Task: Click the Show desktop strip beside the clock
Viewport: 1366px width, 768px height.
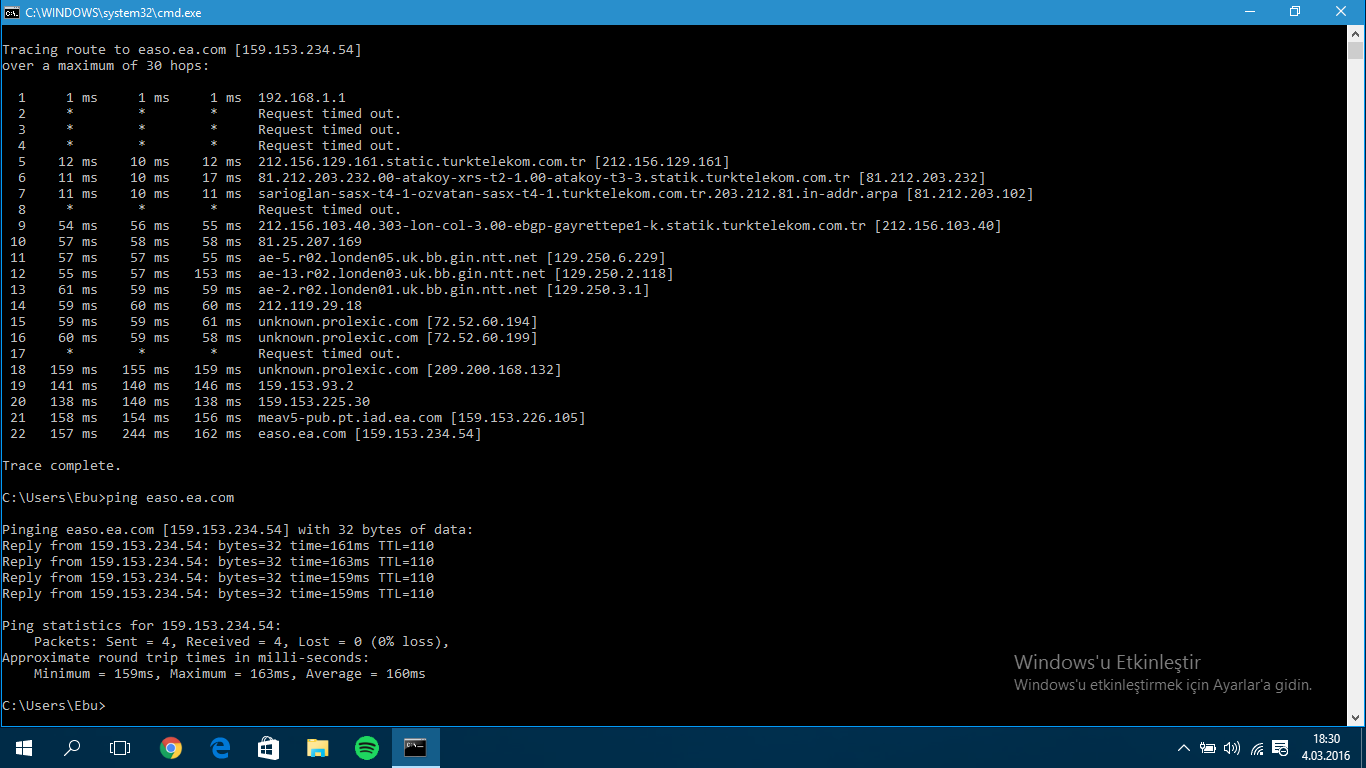Action: point(1363,748)
